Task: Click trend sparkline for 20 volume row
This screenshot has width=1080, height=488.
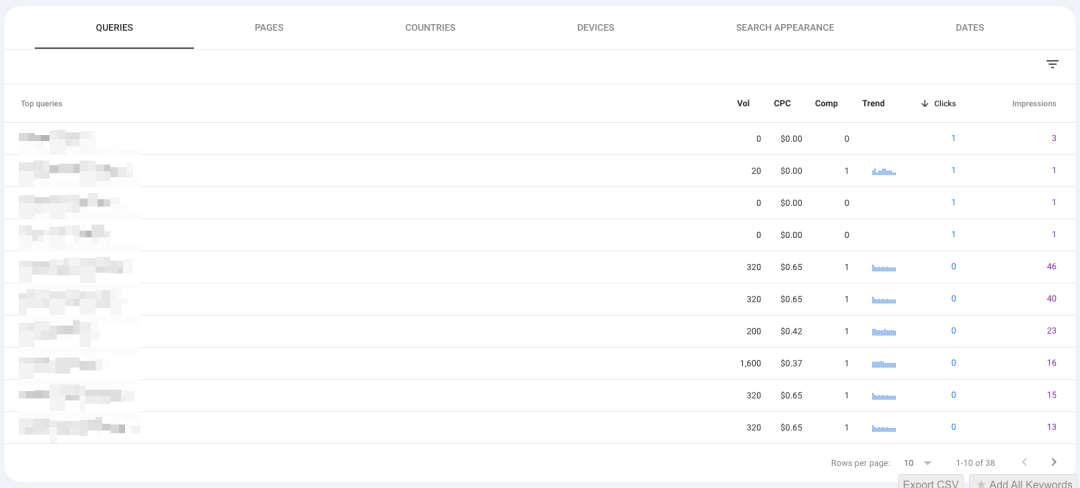Action: [x=884, y=171]
